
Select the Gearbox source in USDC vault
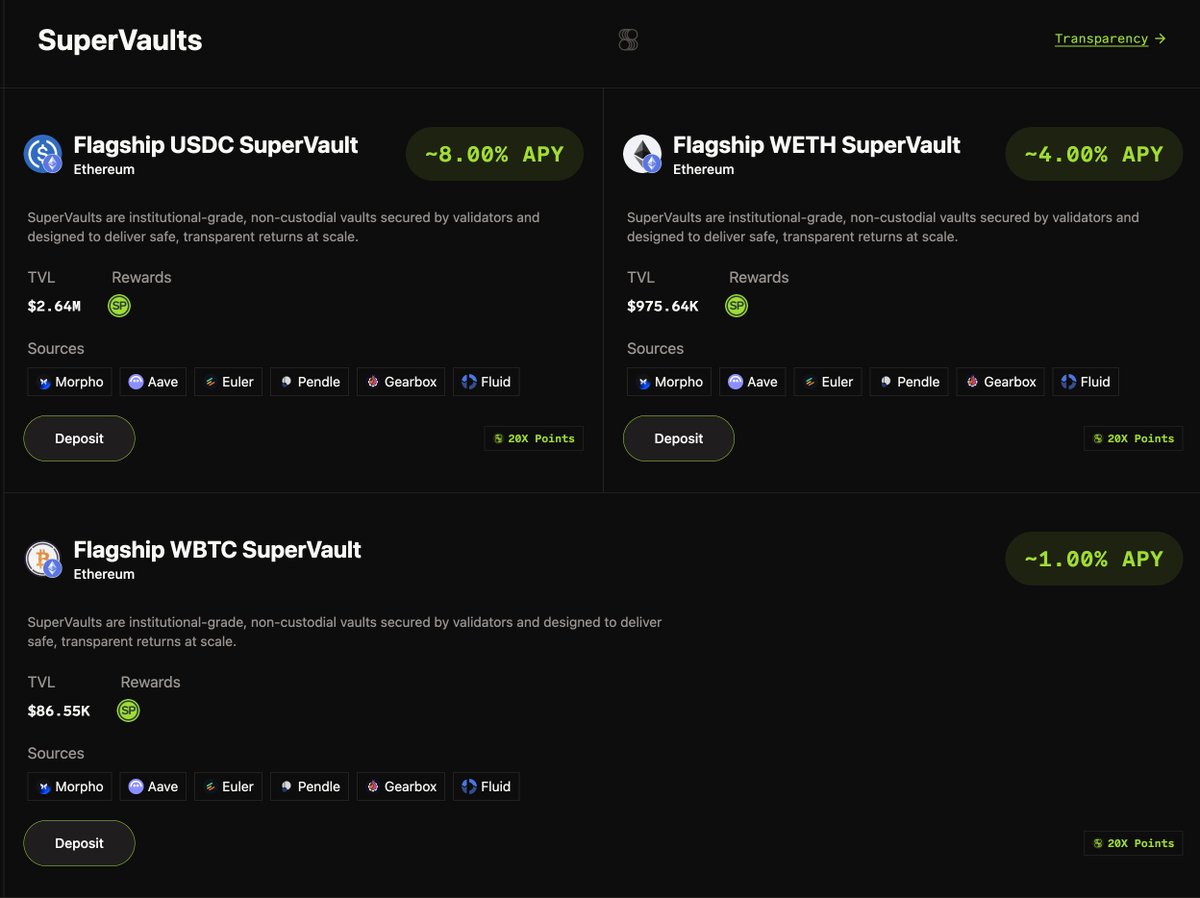click(x=401, y=382)
